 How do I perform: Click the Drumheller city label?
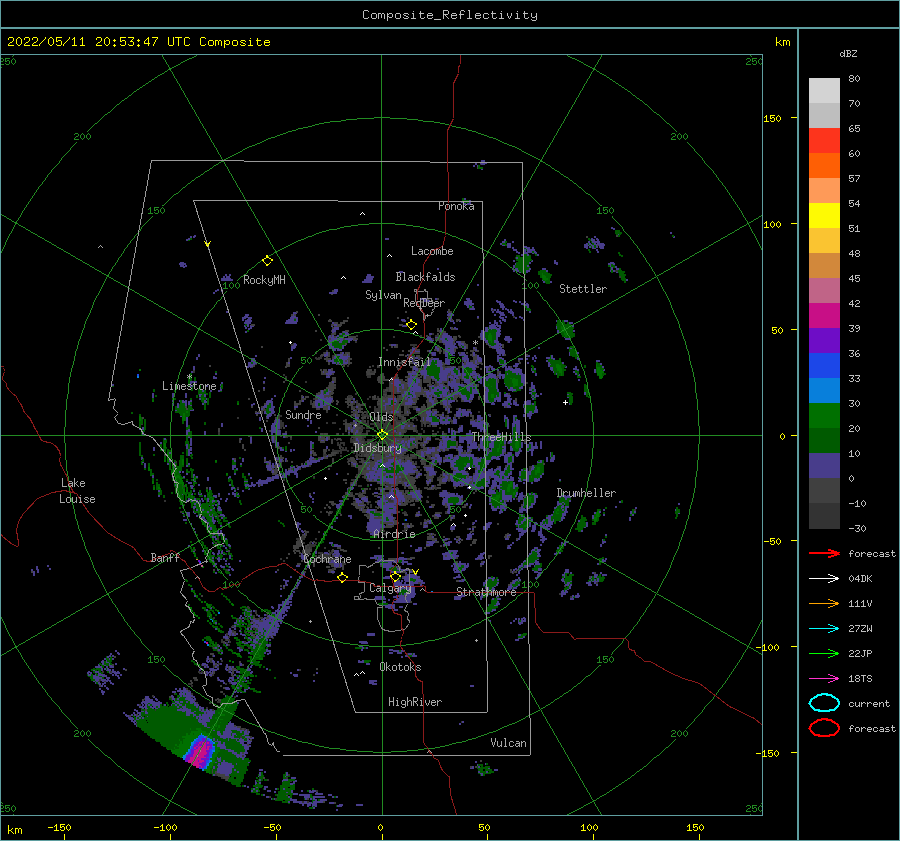[x=586, y=493]
